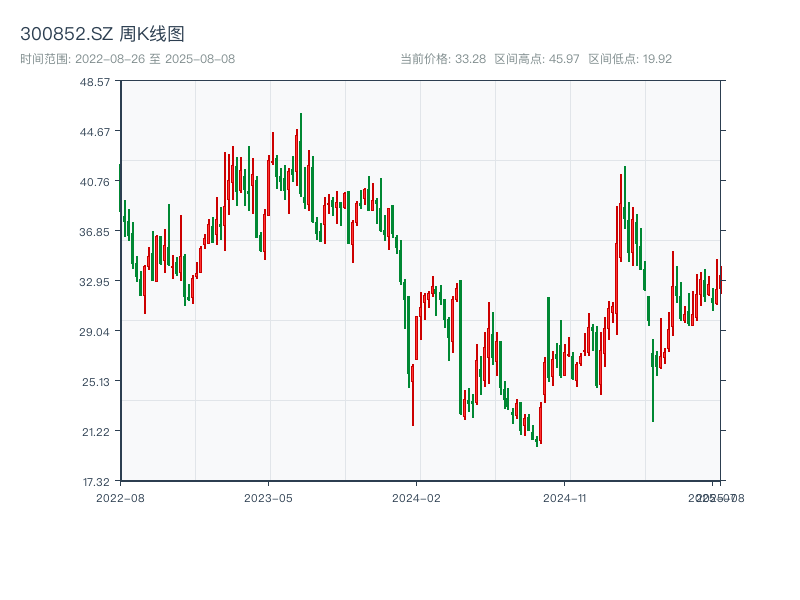Screen dimensions: 800x600
Task: Click the 300852.SZ 周K线图 chart title
Action: pos(102,34)
